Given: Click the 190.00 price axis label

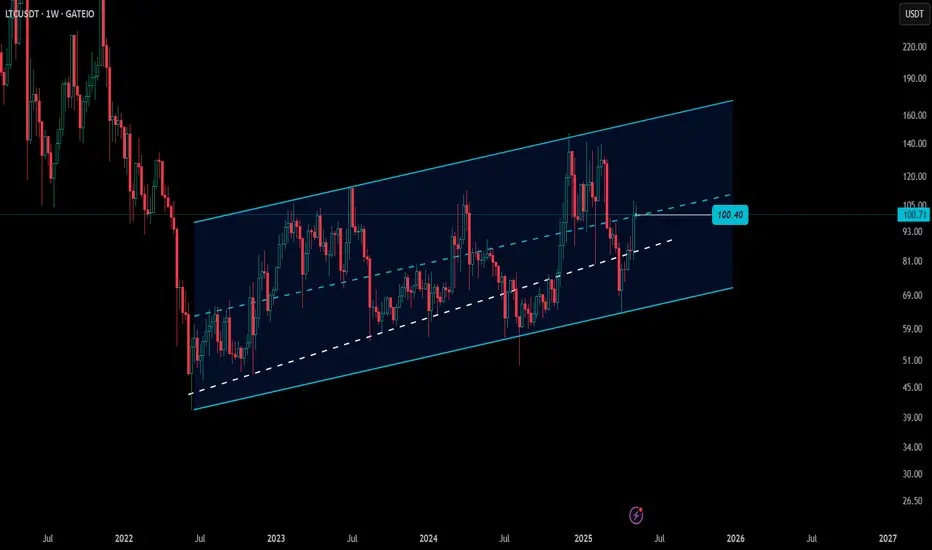Looking at the screenshot, I should 914,78.
